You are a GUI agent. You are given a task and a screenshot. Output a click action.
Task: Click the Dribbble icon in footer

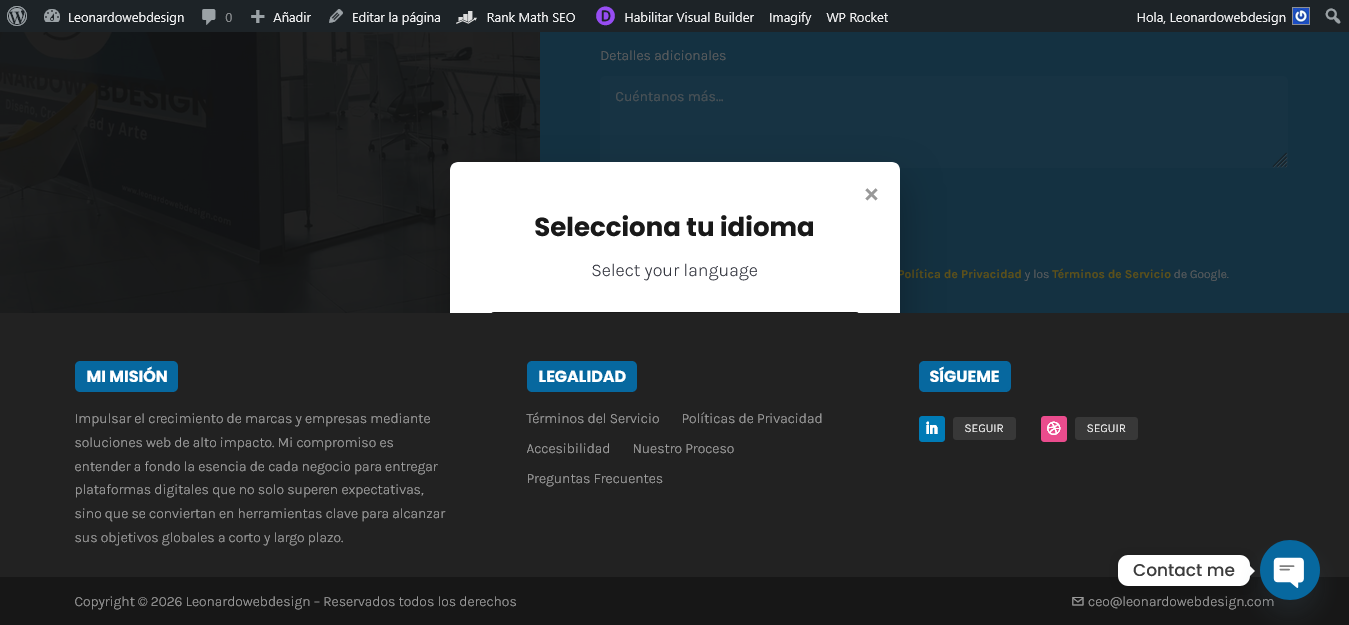tap(1053, 429)
